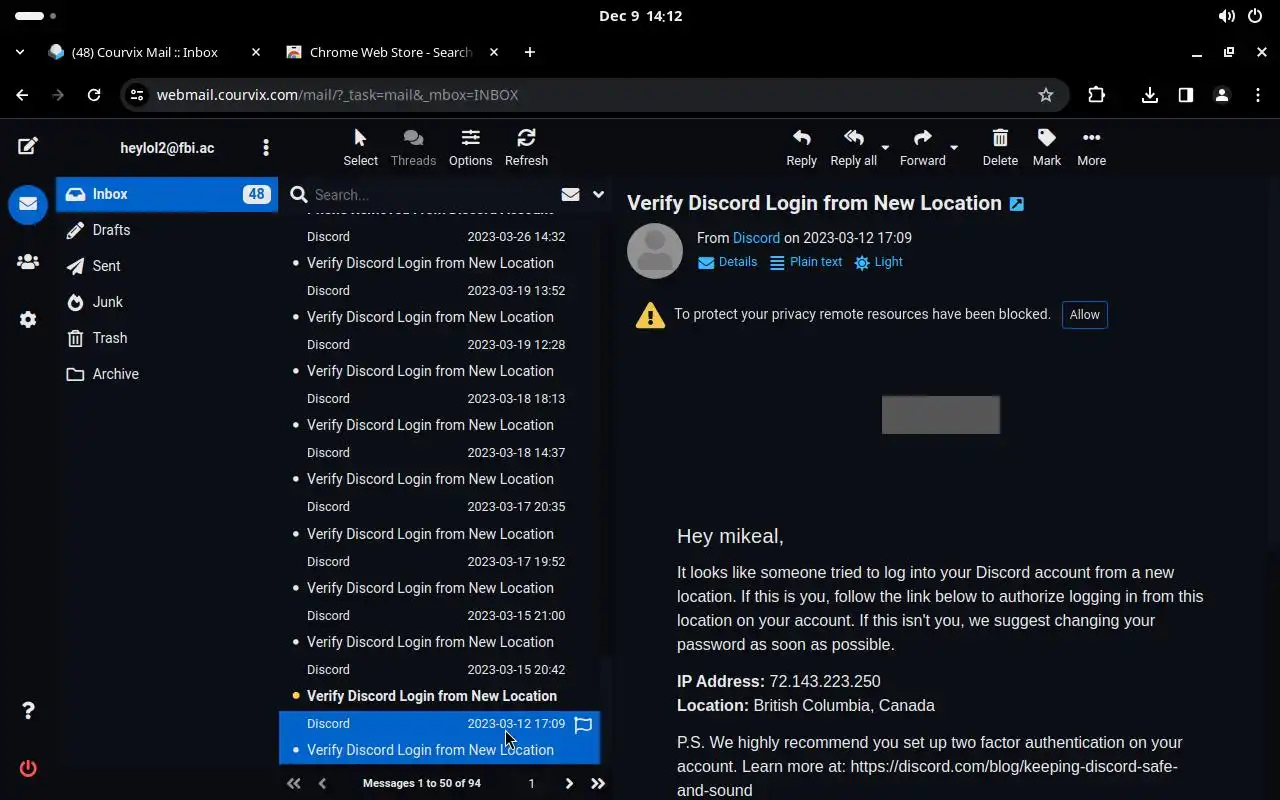Open the unread message dated 2023-03-15 20:42
The width and height of the screenshot is (1280, 800).
click(x=440, y=683)
